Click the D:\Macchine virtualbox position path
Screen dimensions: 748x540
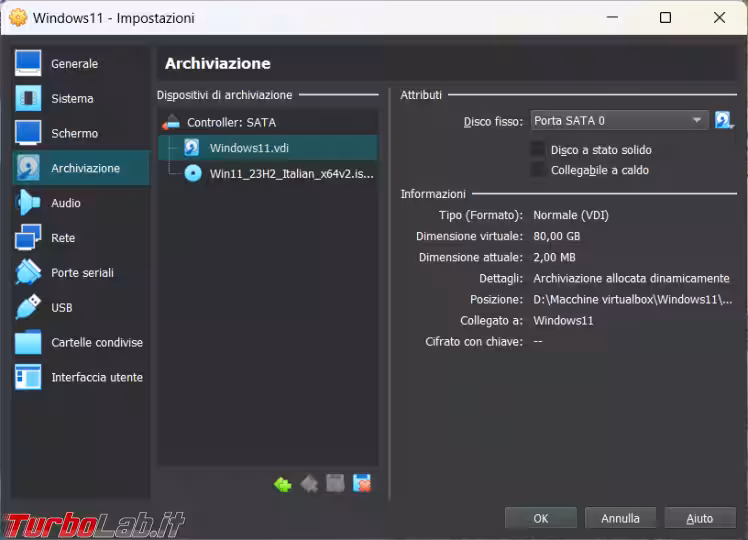click(633, 299)
